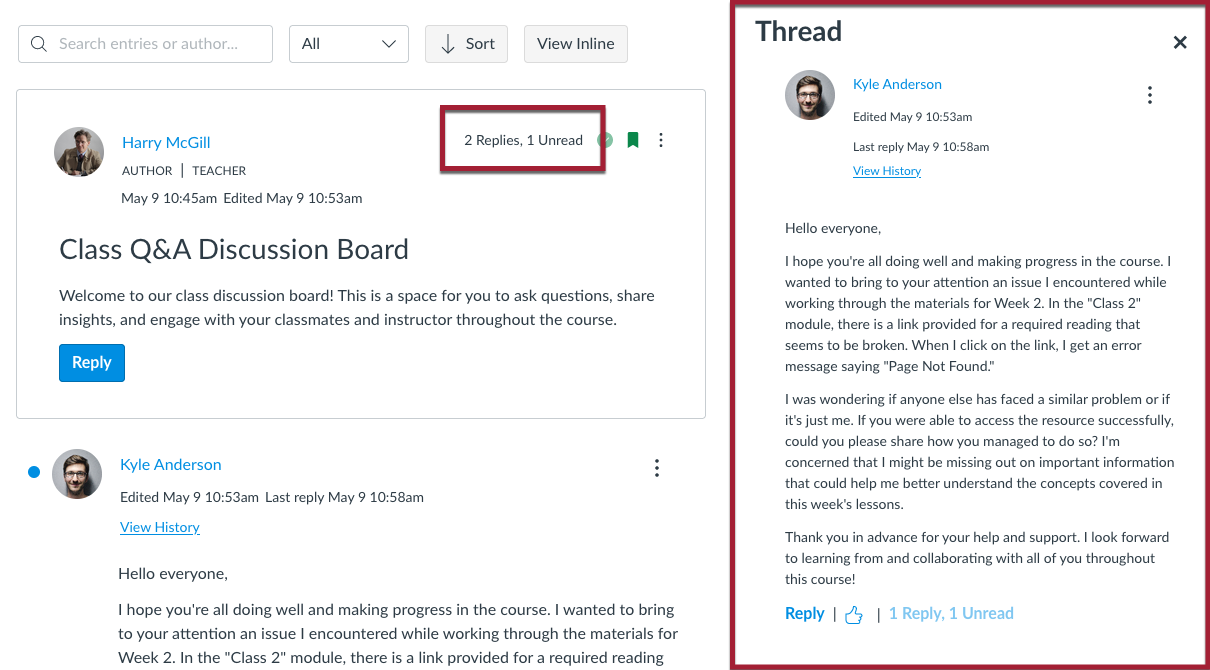
Task: Expand the 2 Replies, 1 Unread counter
Action: (522, 140)
